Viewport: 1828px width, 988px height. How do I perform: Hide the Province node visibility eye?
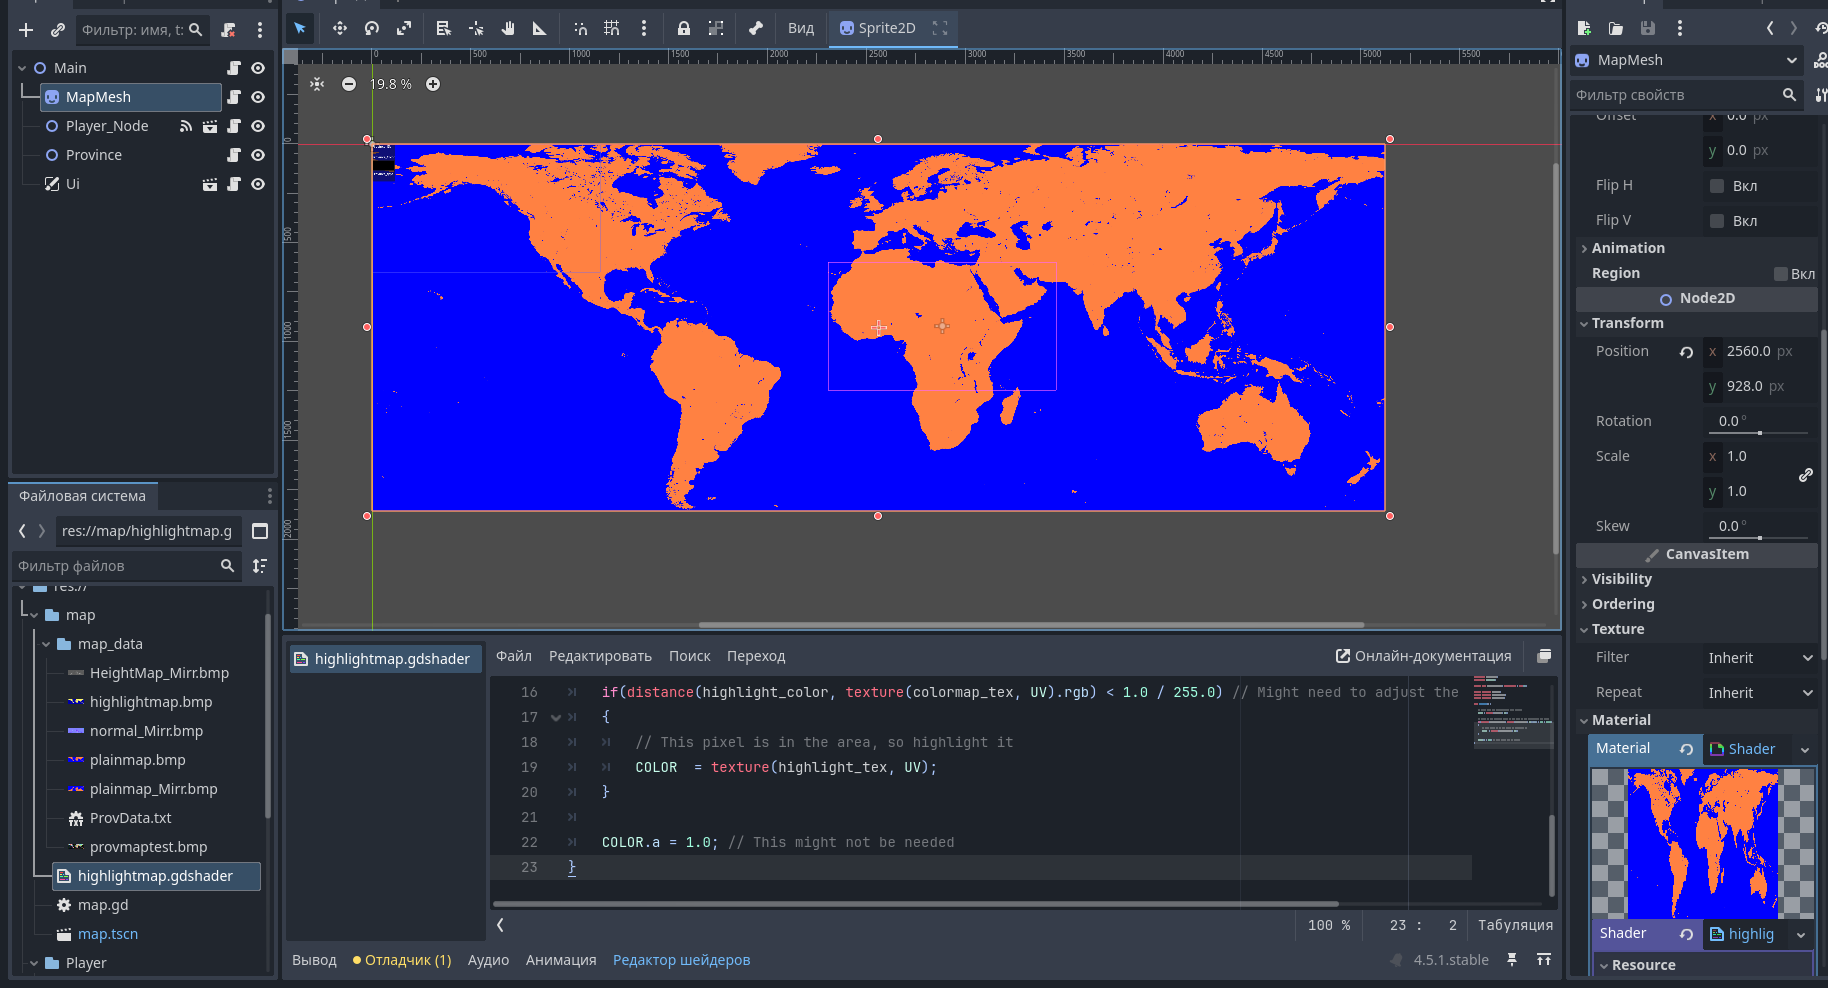pyautogui.click(x=258, y=155)
